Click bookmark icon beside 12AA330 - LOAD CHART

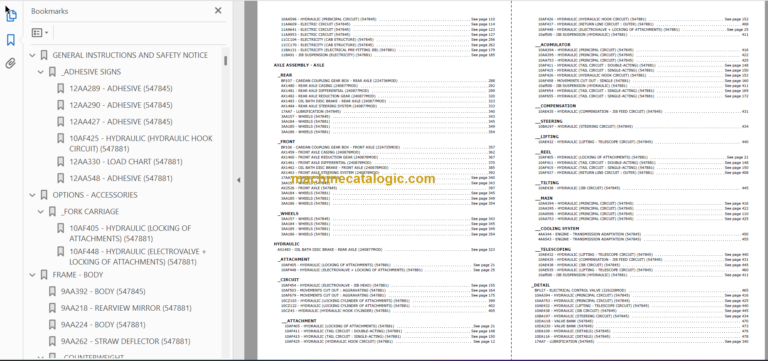(61, 162)
